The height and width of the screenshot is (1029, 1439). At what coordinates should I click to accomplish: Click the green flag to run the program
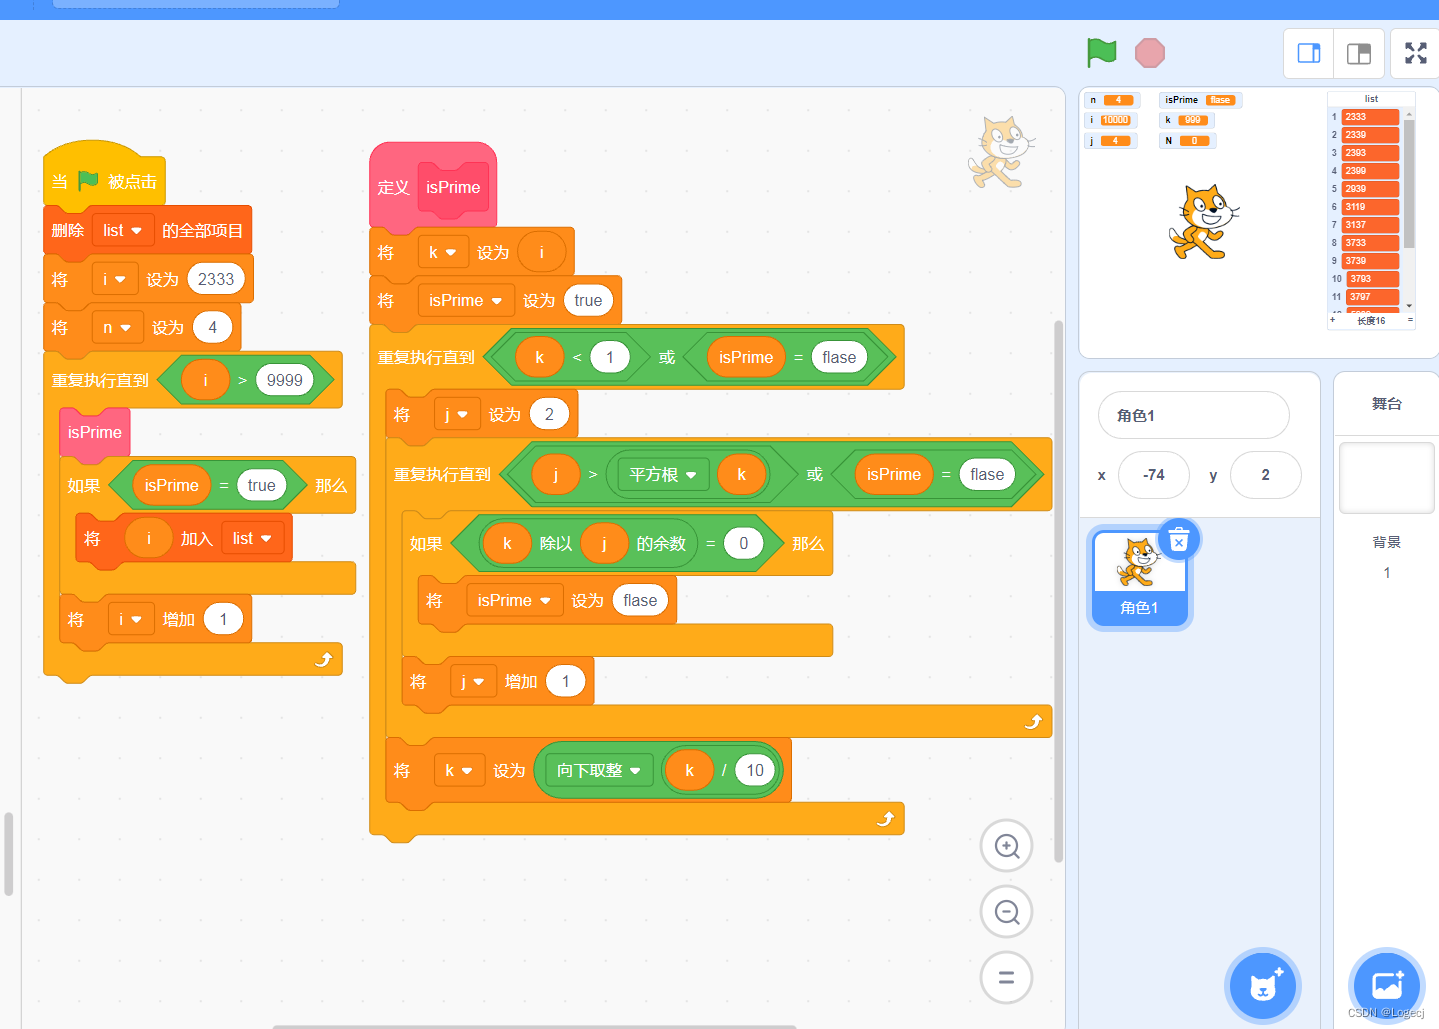click(1101, 52)
